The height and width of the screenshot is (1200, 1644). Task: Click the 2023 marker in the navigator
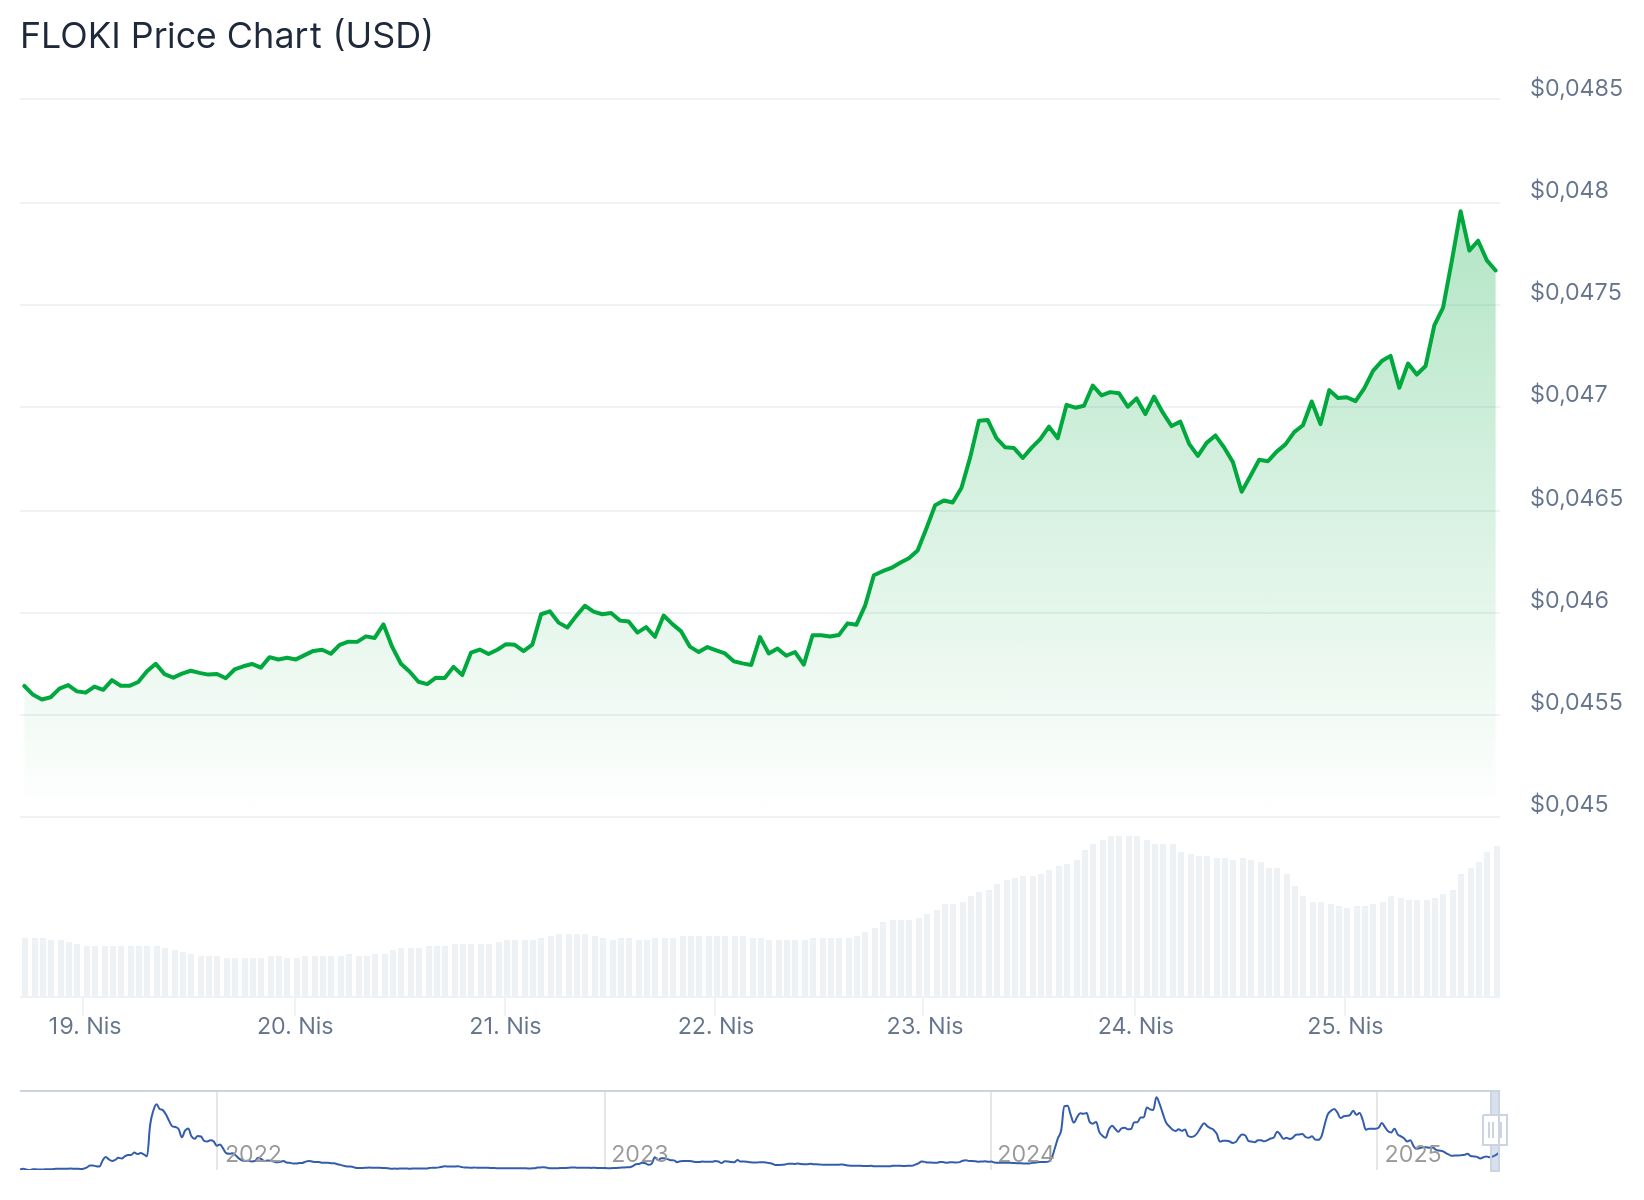point(640,1154)
